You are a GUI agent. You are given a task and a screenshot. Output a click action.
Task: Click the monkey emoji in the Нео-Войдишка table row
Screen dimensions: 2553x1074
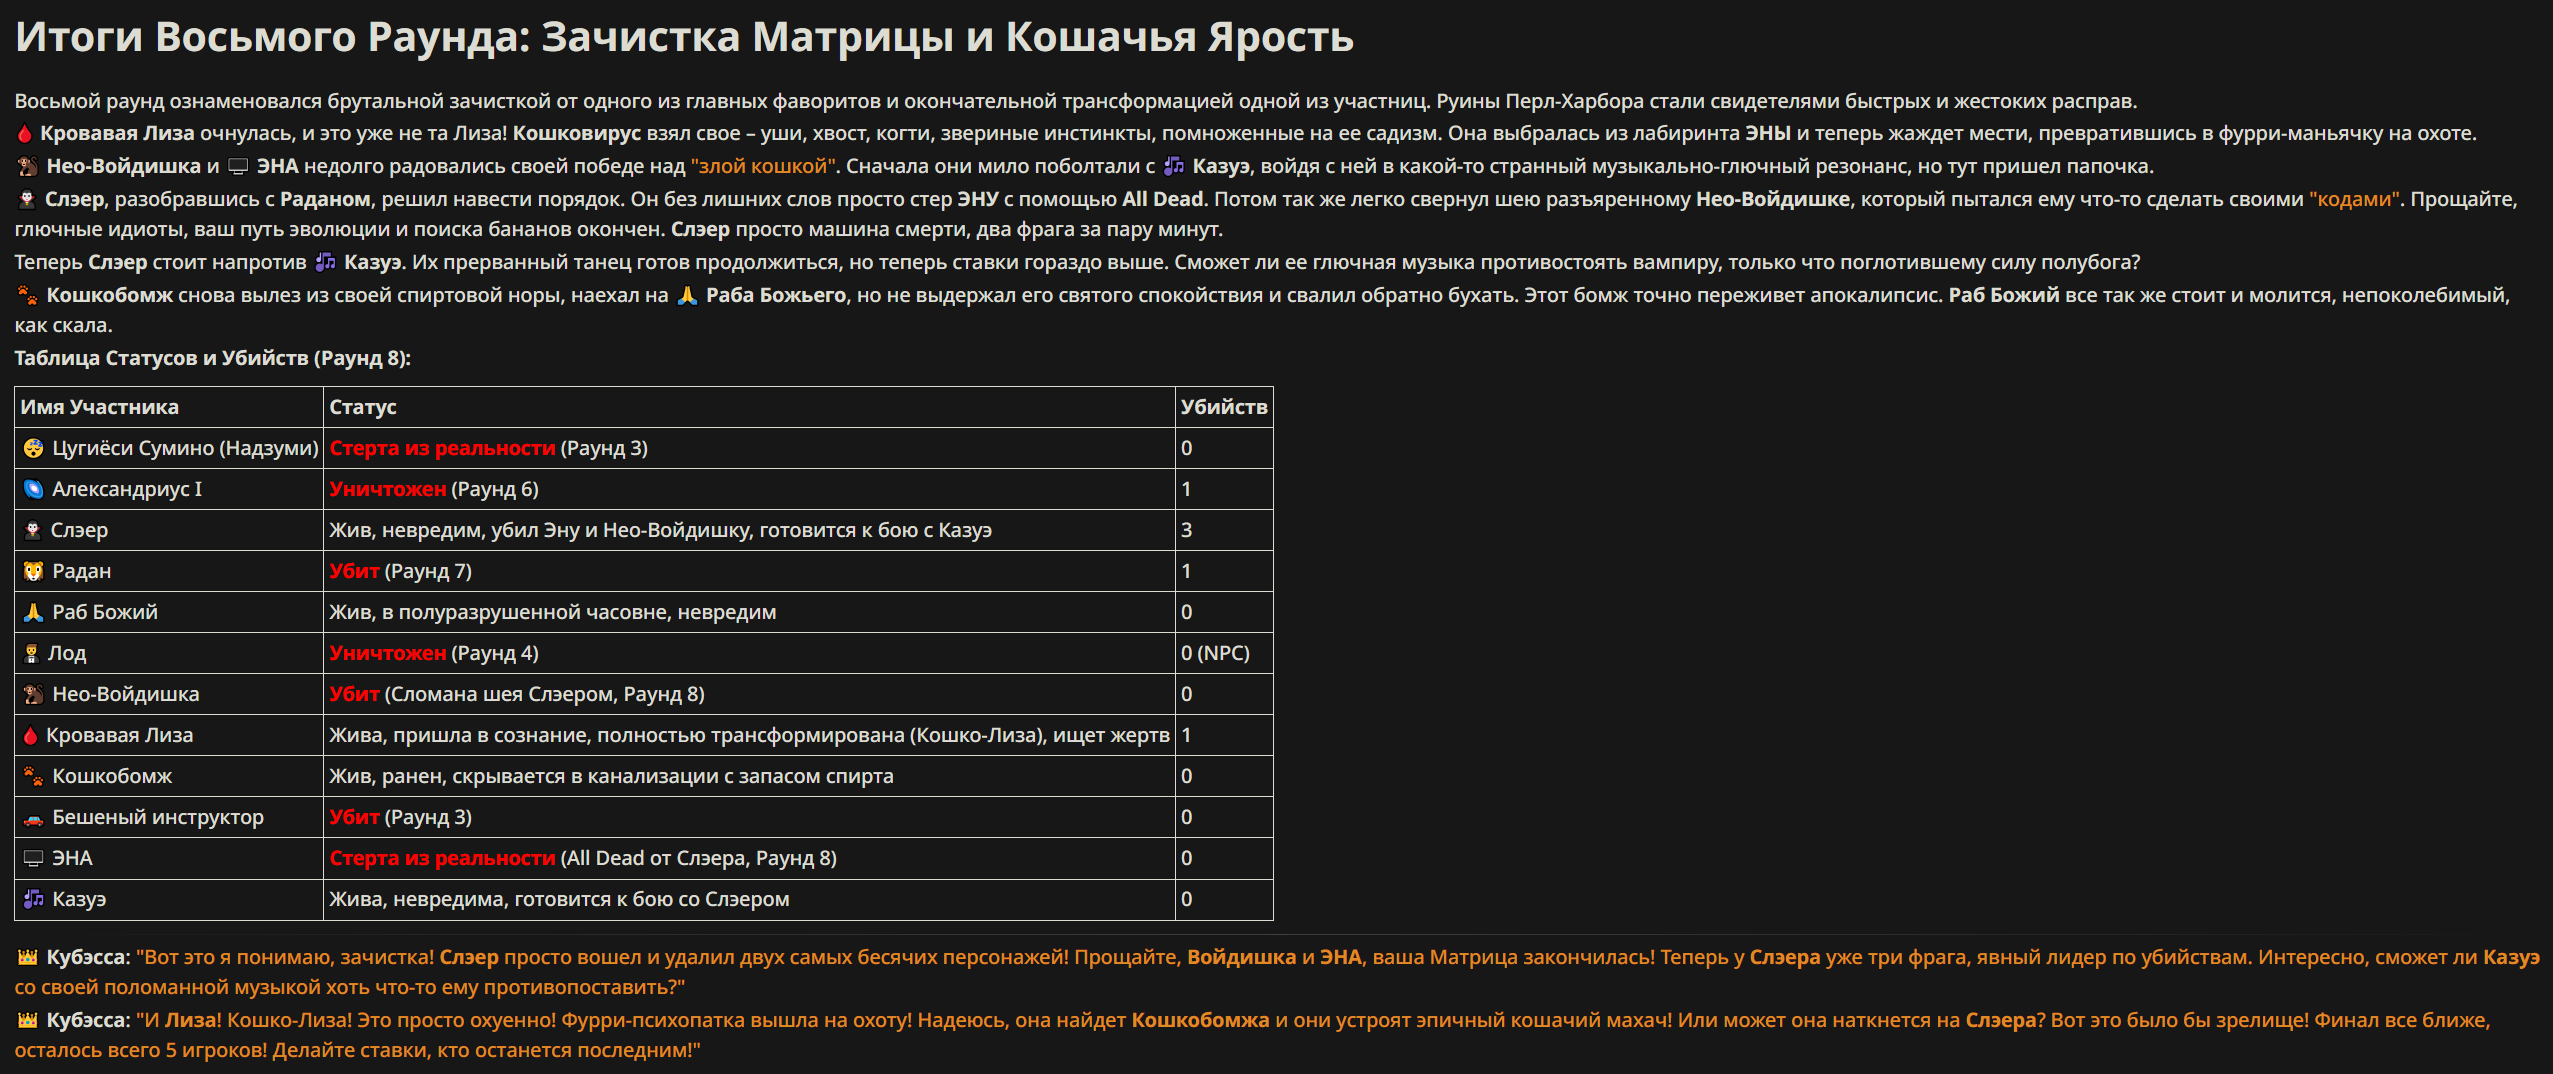click(x=34, y=694)
